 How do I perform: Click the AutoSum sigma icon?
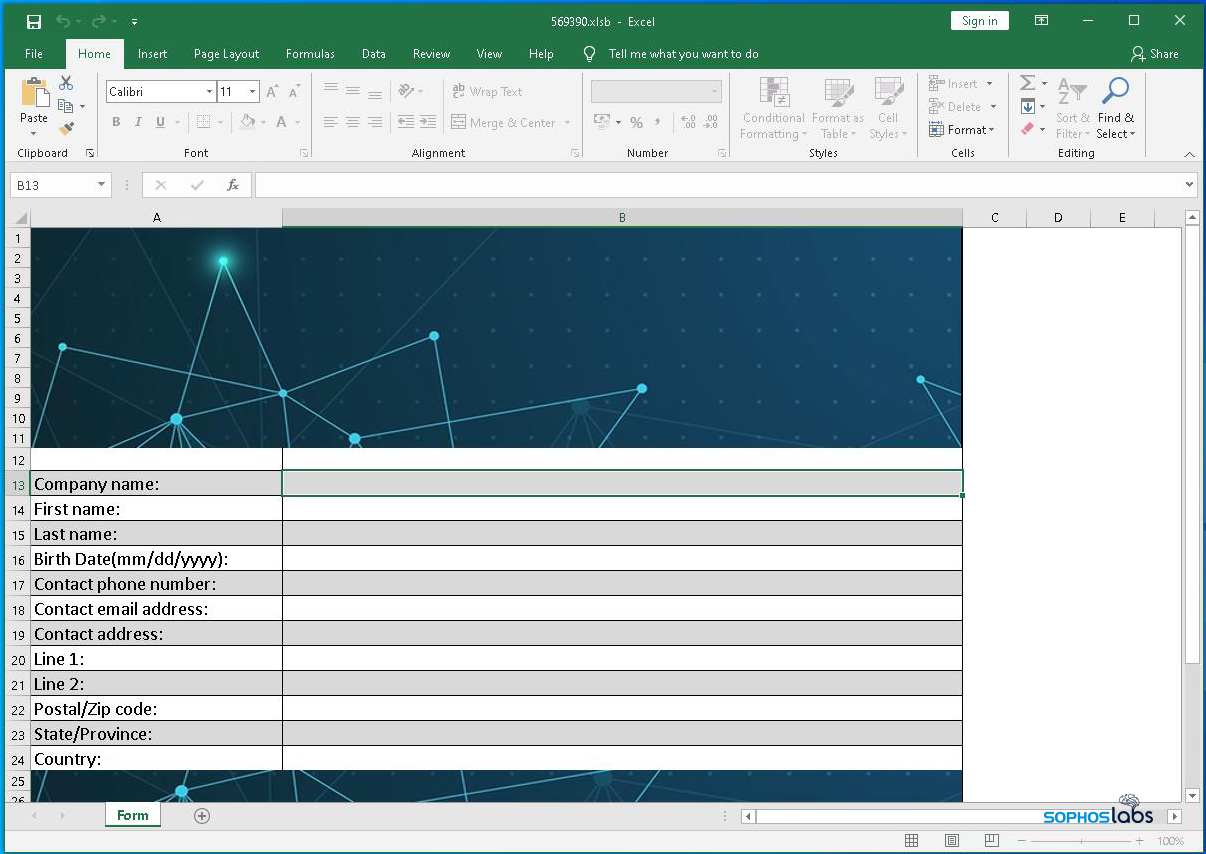[x=1027, y=83]
